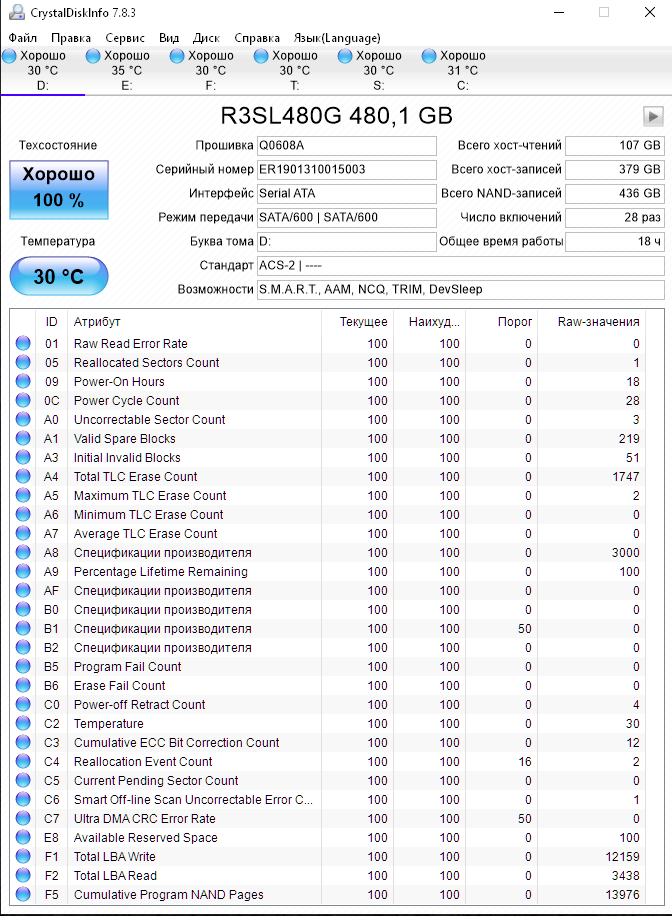Image resolution: width=672 pixels, height=916 pixels.
Task: Click the 30 °C temperature button
Action: pyautogui.click(x=59, y=276)
